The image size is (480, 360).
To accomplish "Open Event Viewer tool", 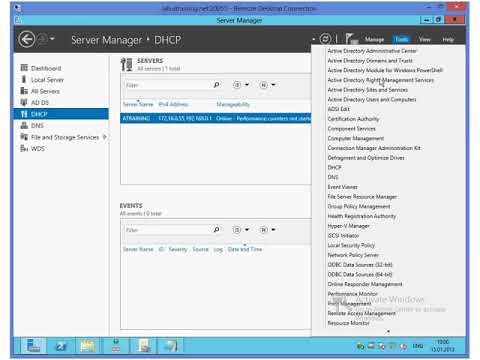I will click(342, 187).
